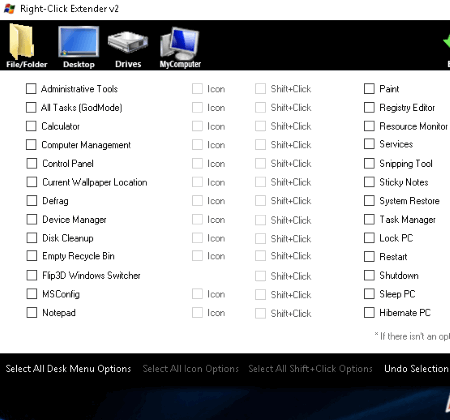Tick the Empty Recycle Bin checkbox
The width and height of the screenshot is (450, 420).
coord(32,256)
